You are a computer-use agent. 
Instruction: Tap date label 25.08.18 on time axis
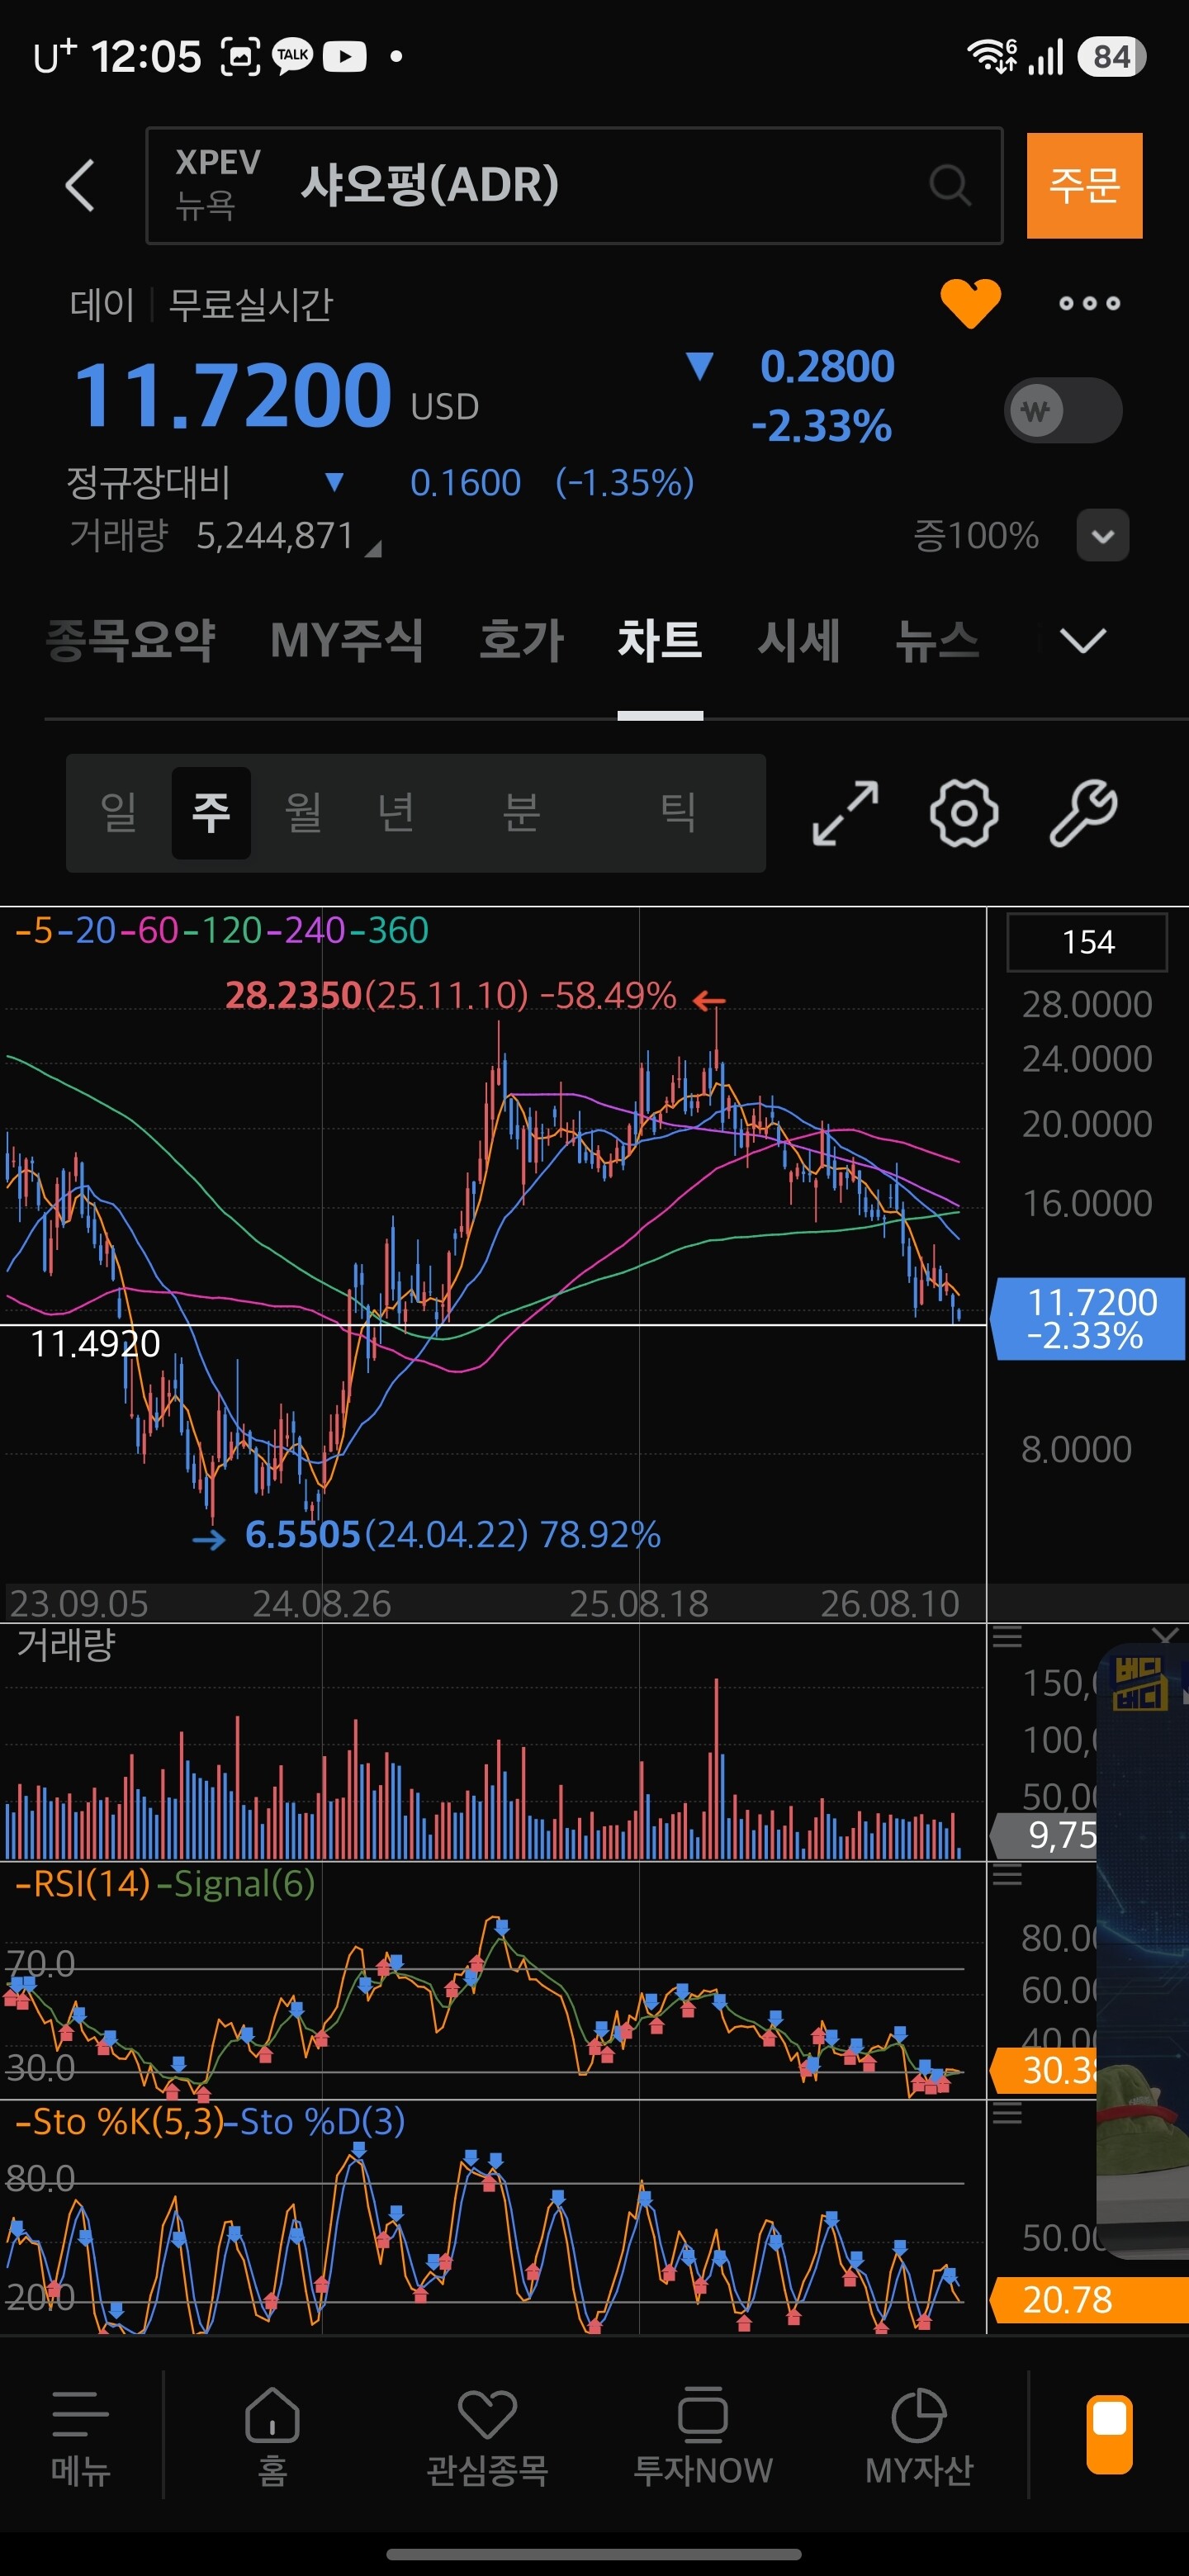639,1604
